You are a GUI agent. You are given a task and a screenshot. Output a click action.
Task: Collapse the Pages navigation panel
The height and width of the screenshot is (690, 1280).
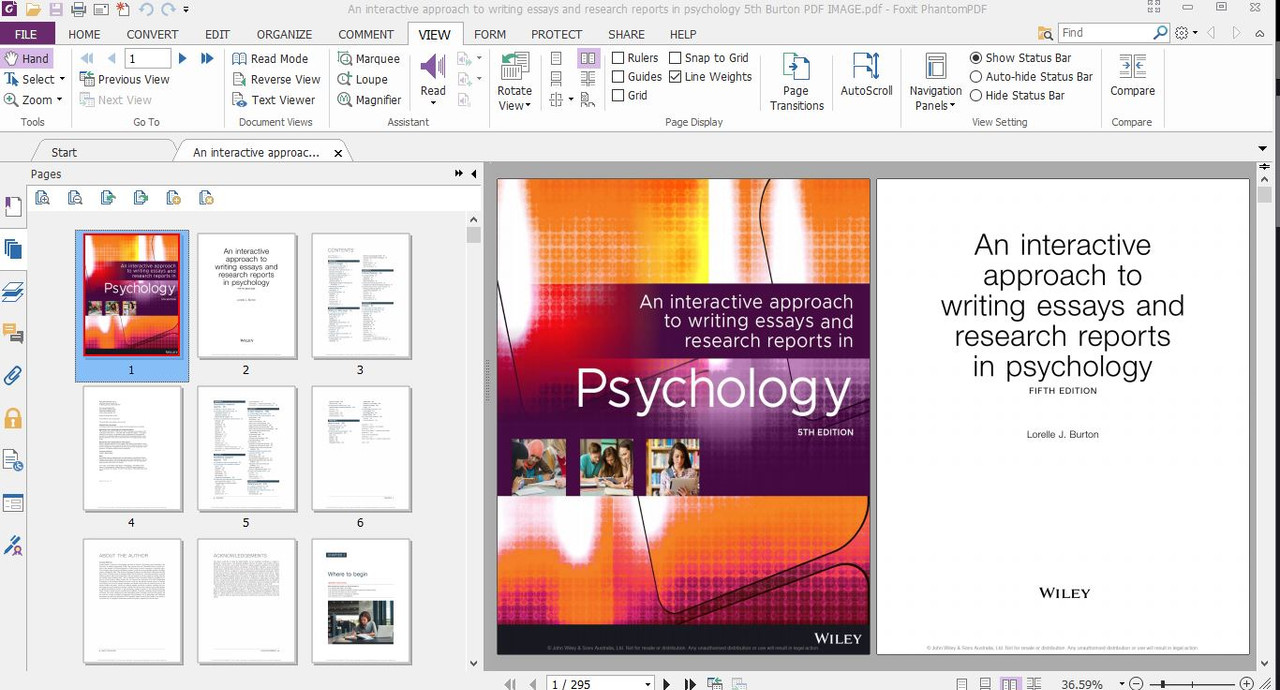point(474,174)
